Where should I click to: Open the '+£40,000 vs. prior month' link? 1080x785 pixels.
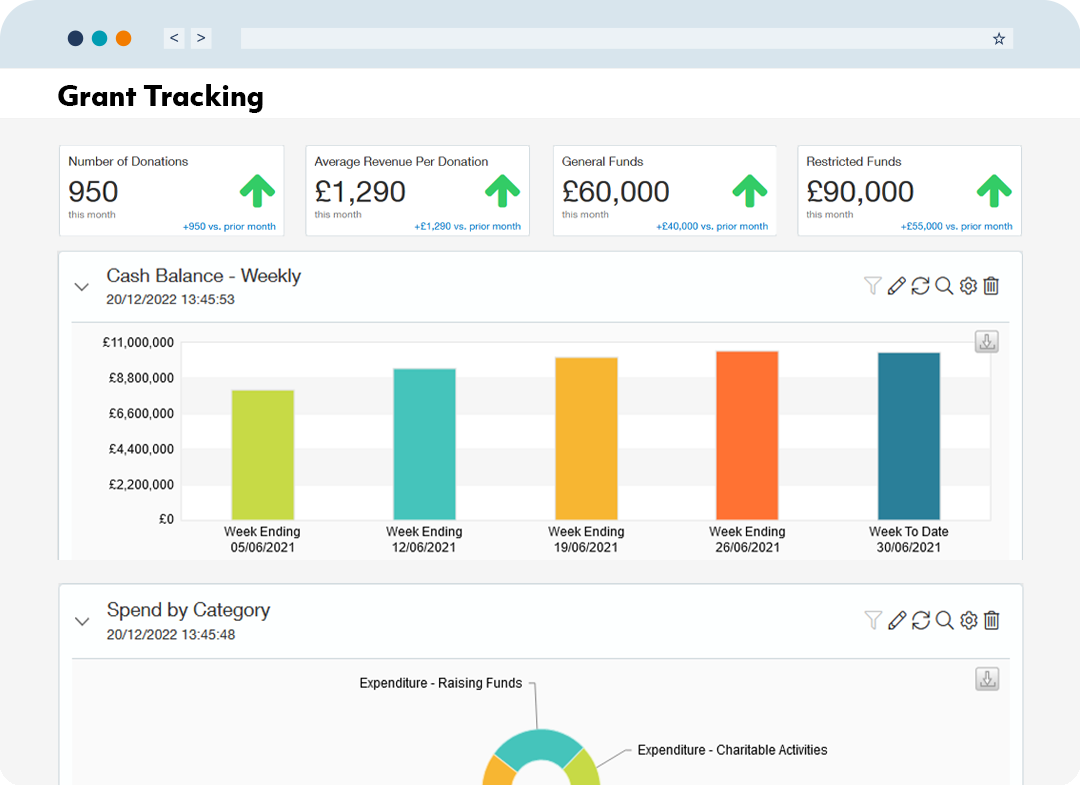tap(712, 227)
